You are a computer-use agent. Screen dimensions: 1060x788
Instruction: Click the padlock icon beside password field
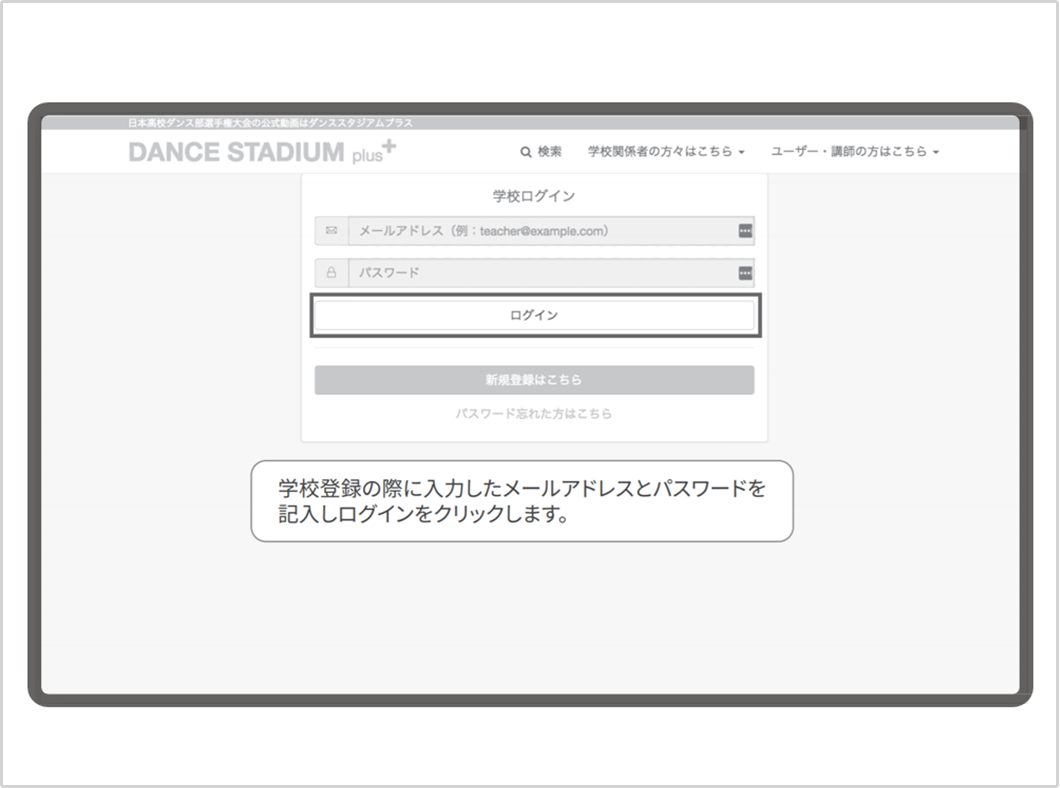tap(331, 273)
